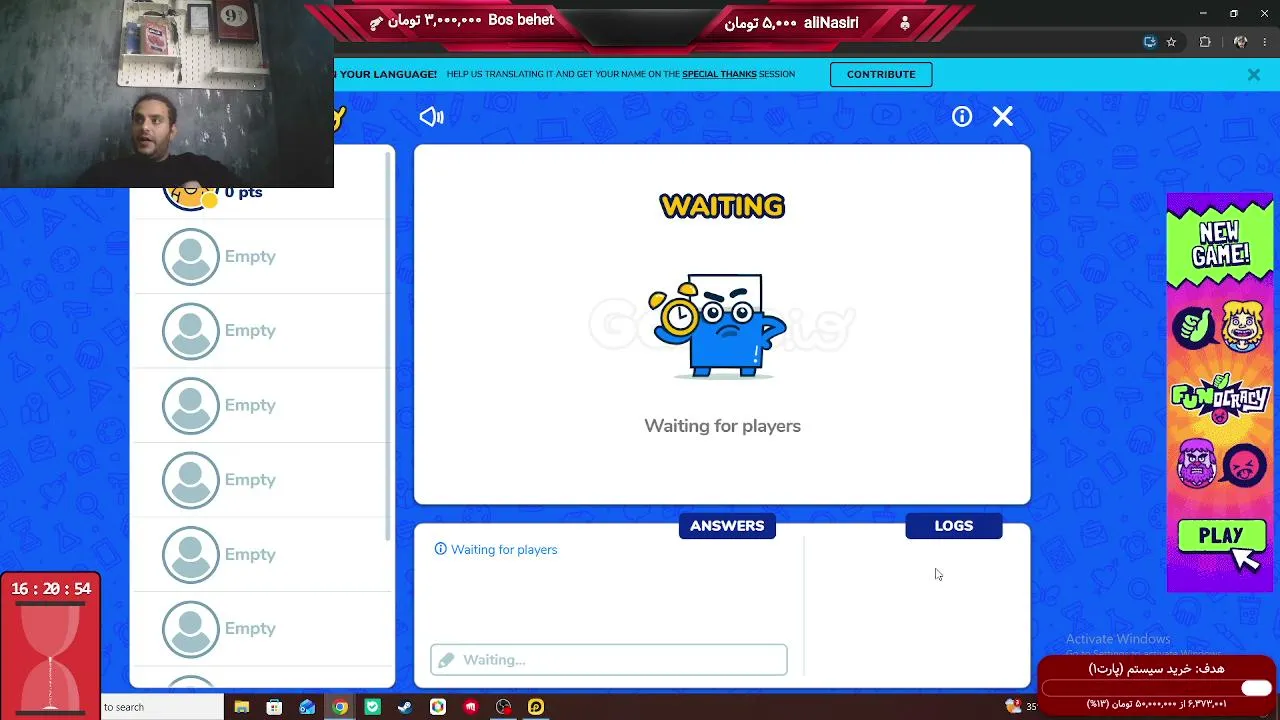Select the fourth Empty player slot avatar

point(190,480)
